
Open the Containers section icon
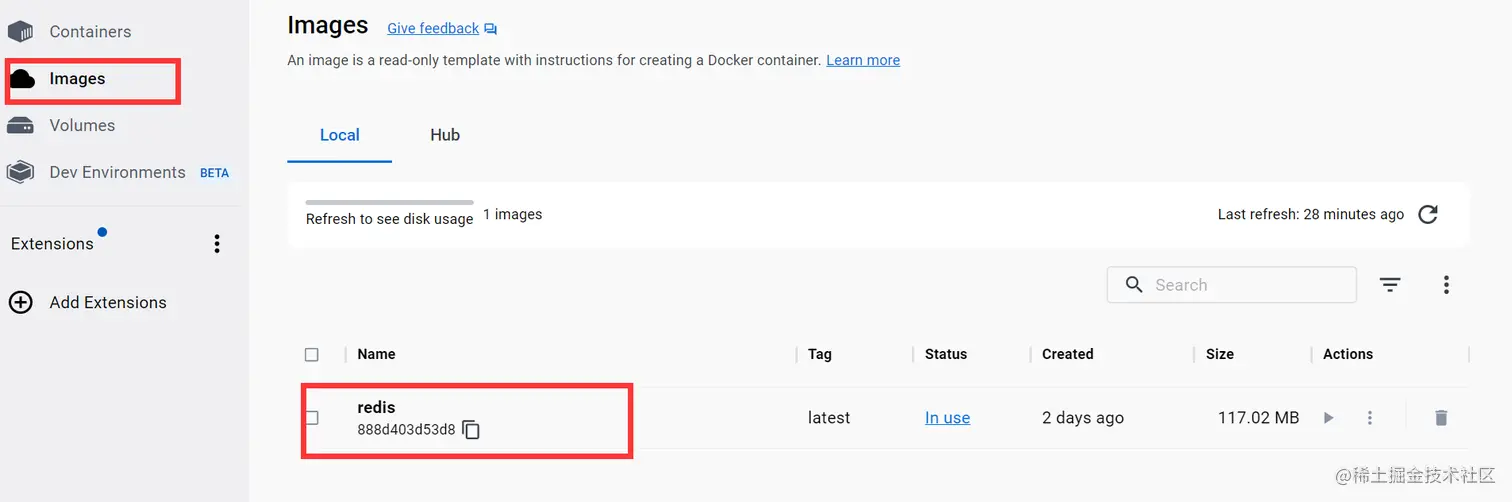pyautogui.click(x=22, y=31)
